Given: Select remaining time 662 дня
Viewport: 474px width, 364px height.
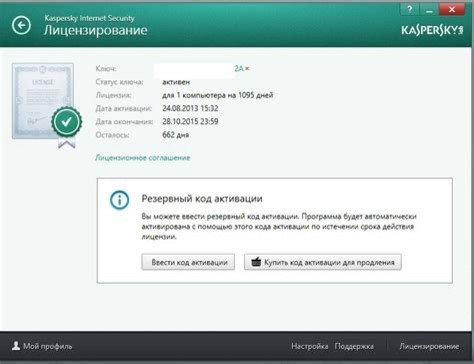Looking at the screenshot, I should point(175,135).
